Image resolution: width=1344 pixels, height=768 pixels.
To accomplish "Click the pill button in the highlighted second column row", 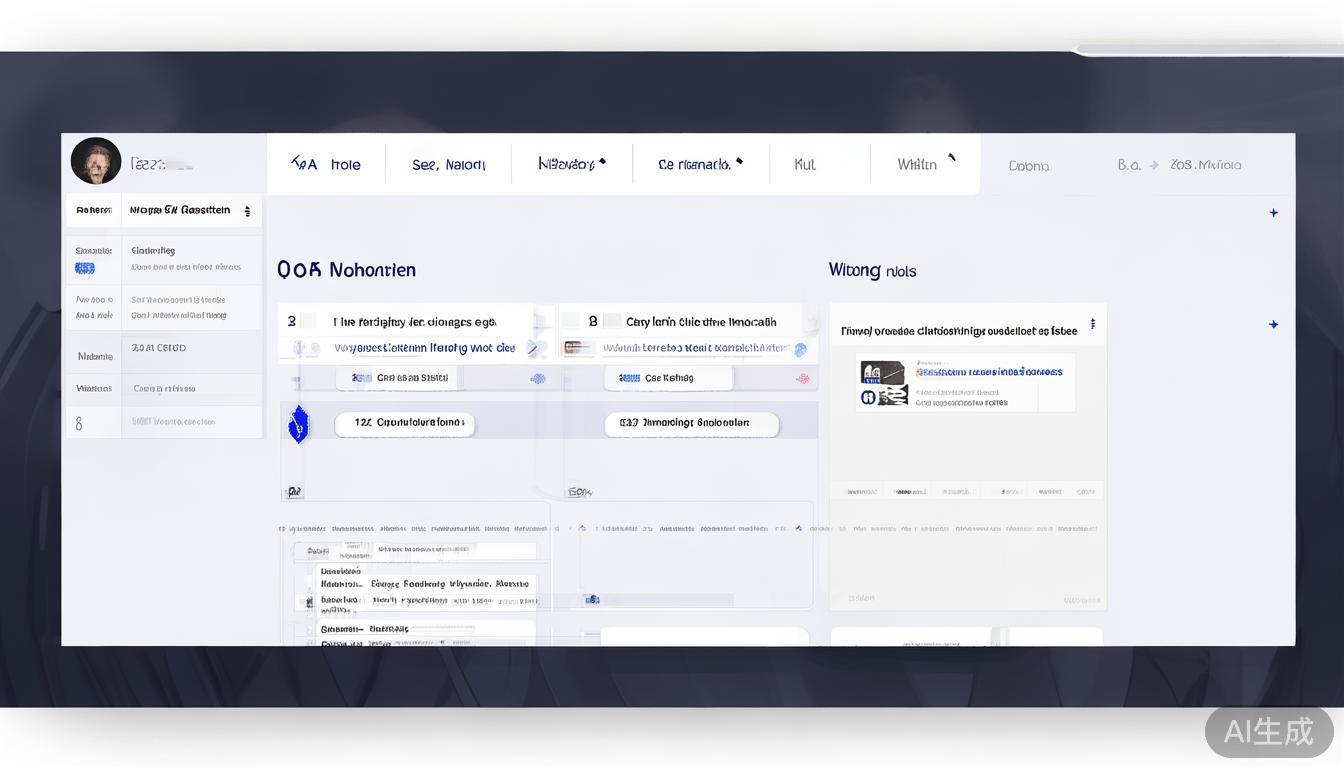I will [691, 423].
